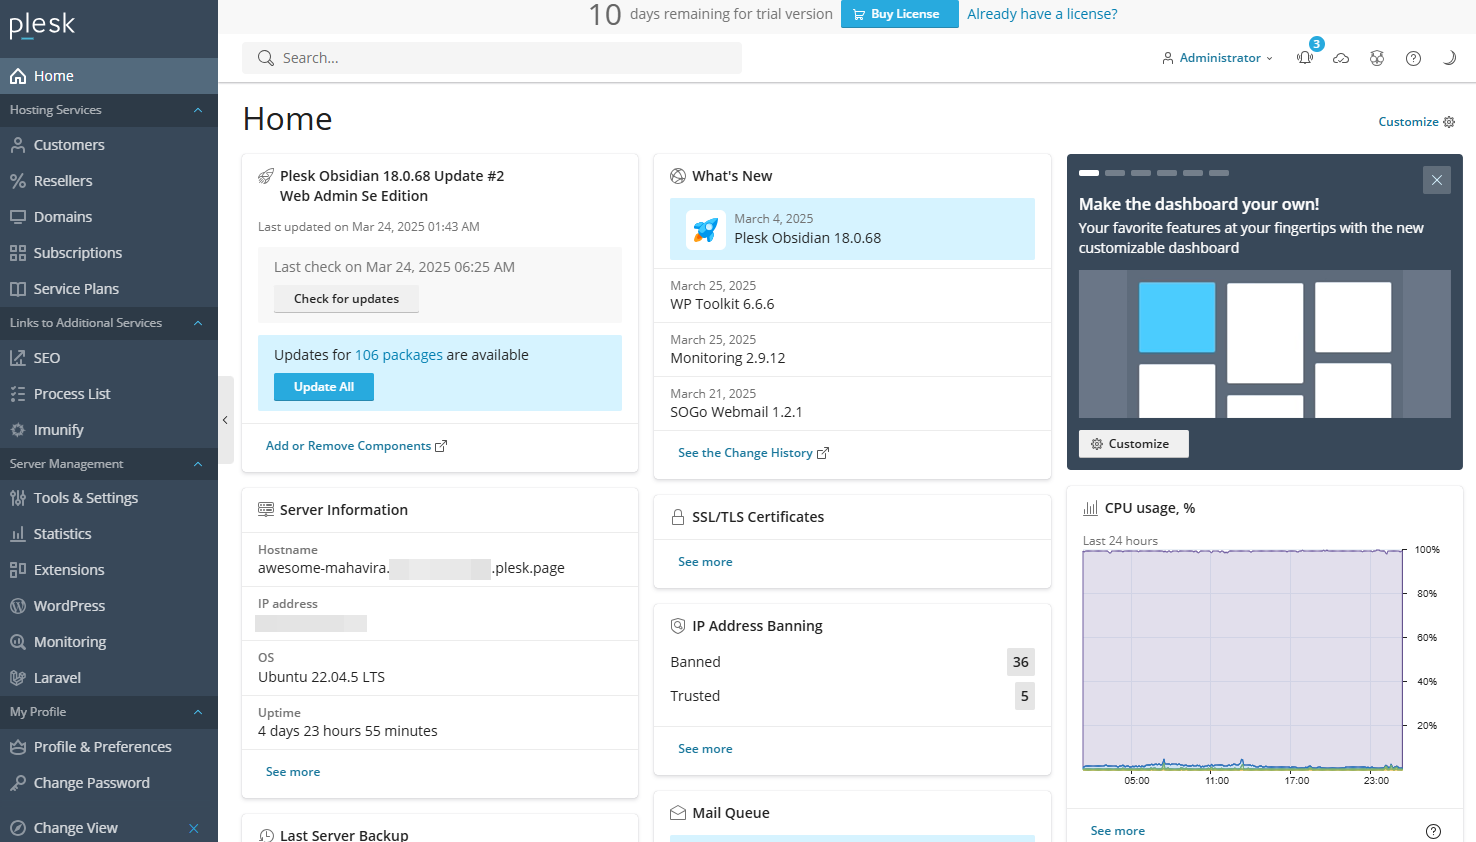This screenshot has height=842, width=1476.
Task: Open the 106 packages link
Action: [399, 355]
